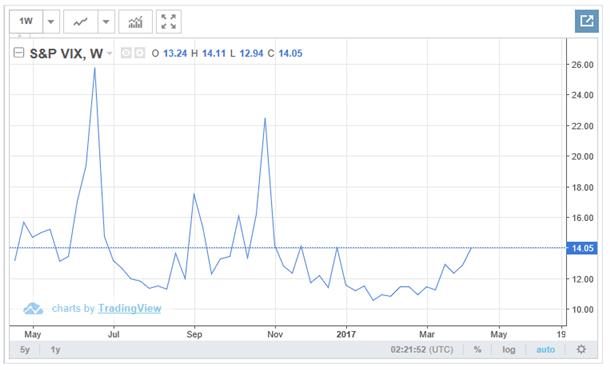Open the interval dropdown arrow next to 1W

click(x=51, y=21)
